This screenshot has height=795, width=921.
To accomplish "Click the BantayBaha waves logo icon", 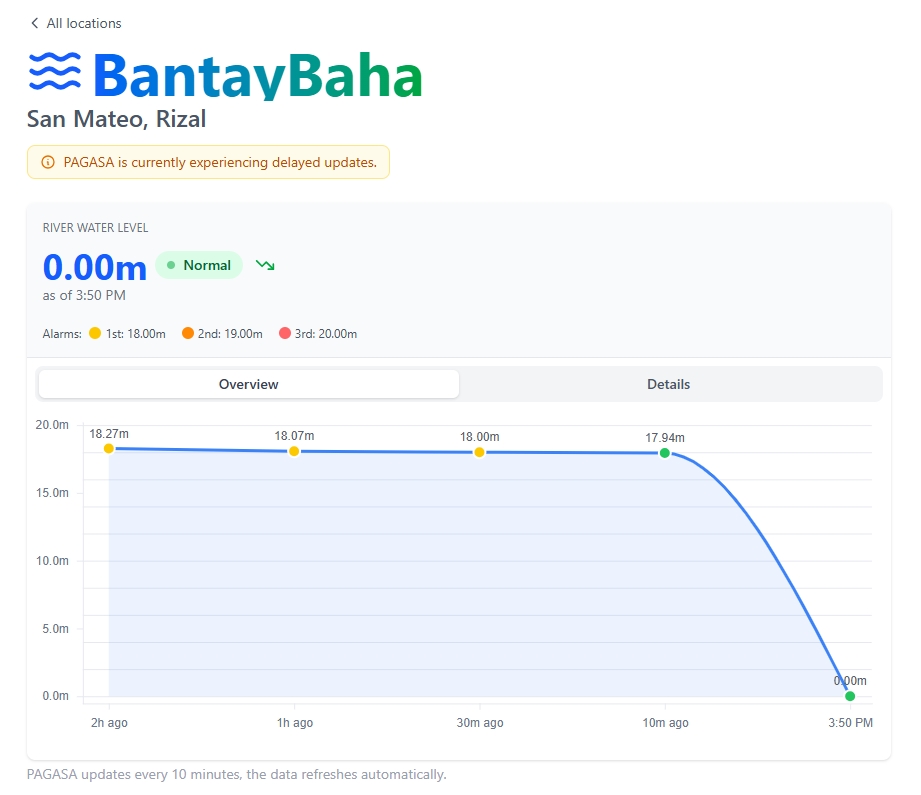I will click(55, 72).
